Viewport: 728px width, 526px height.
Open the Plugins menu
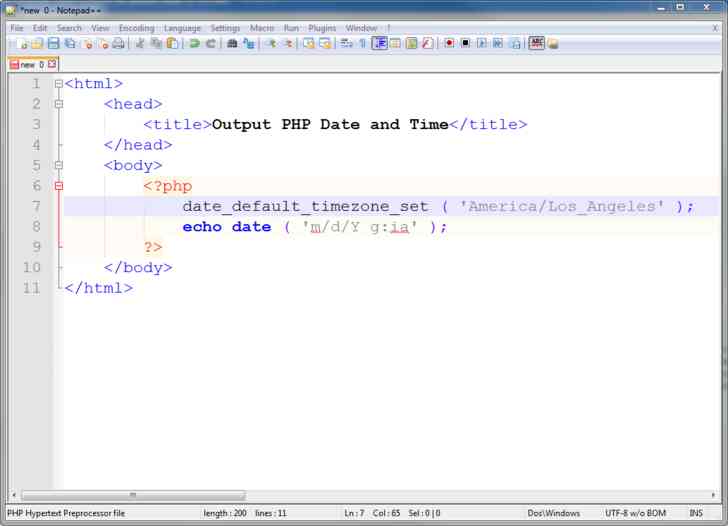322,28
